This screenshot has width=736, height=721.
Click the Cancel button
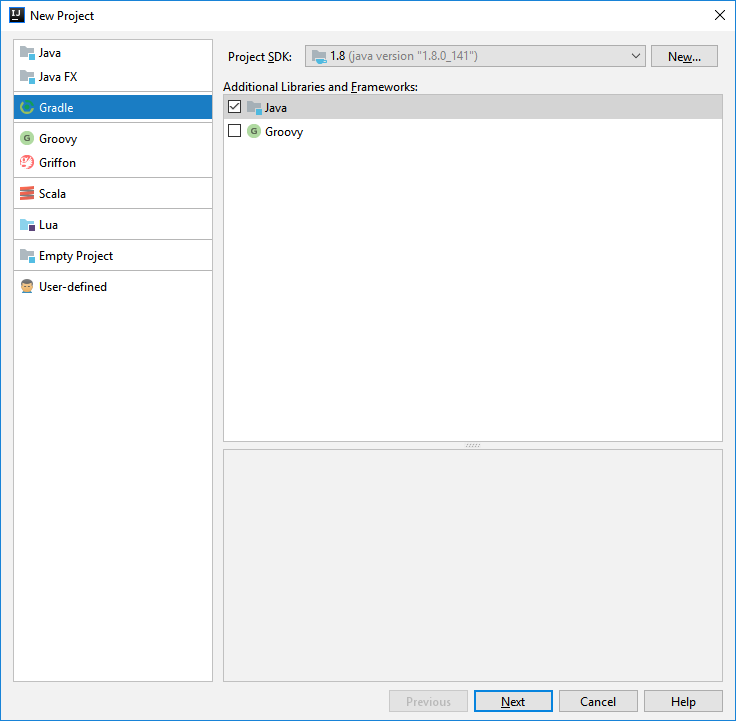598,701
